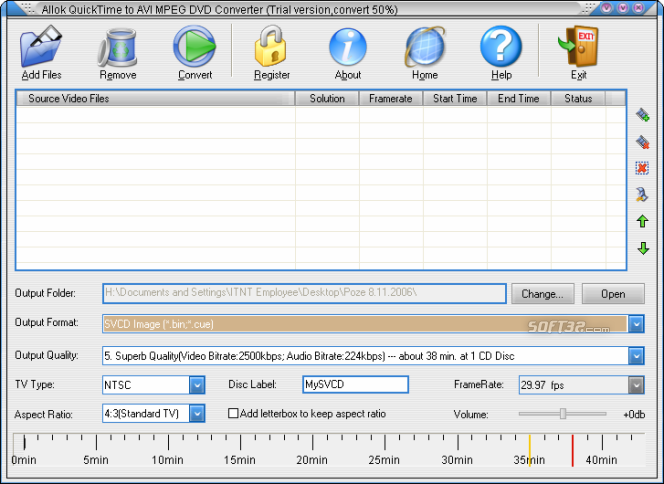Expand the Output Format dropdown arrow
664x484 pixels.
click(636, 324)
